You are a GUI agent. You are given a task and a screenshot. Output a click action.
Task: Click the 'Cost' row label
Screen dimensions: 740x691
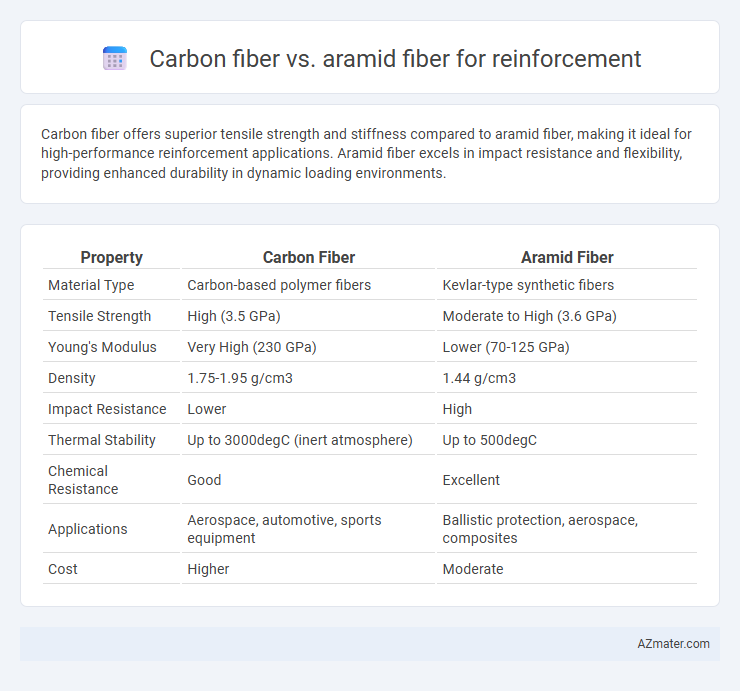(62, 569)
